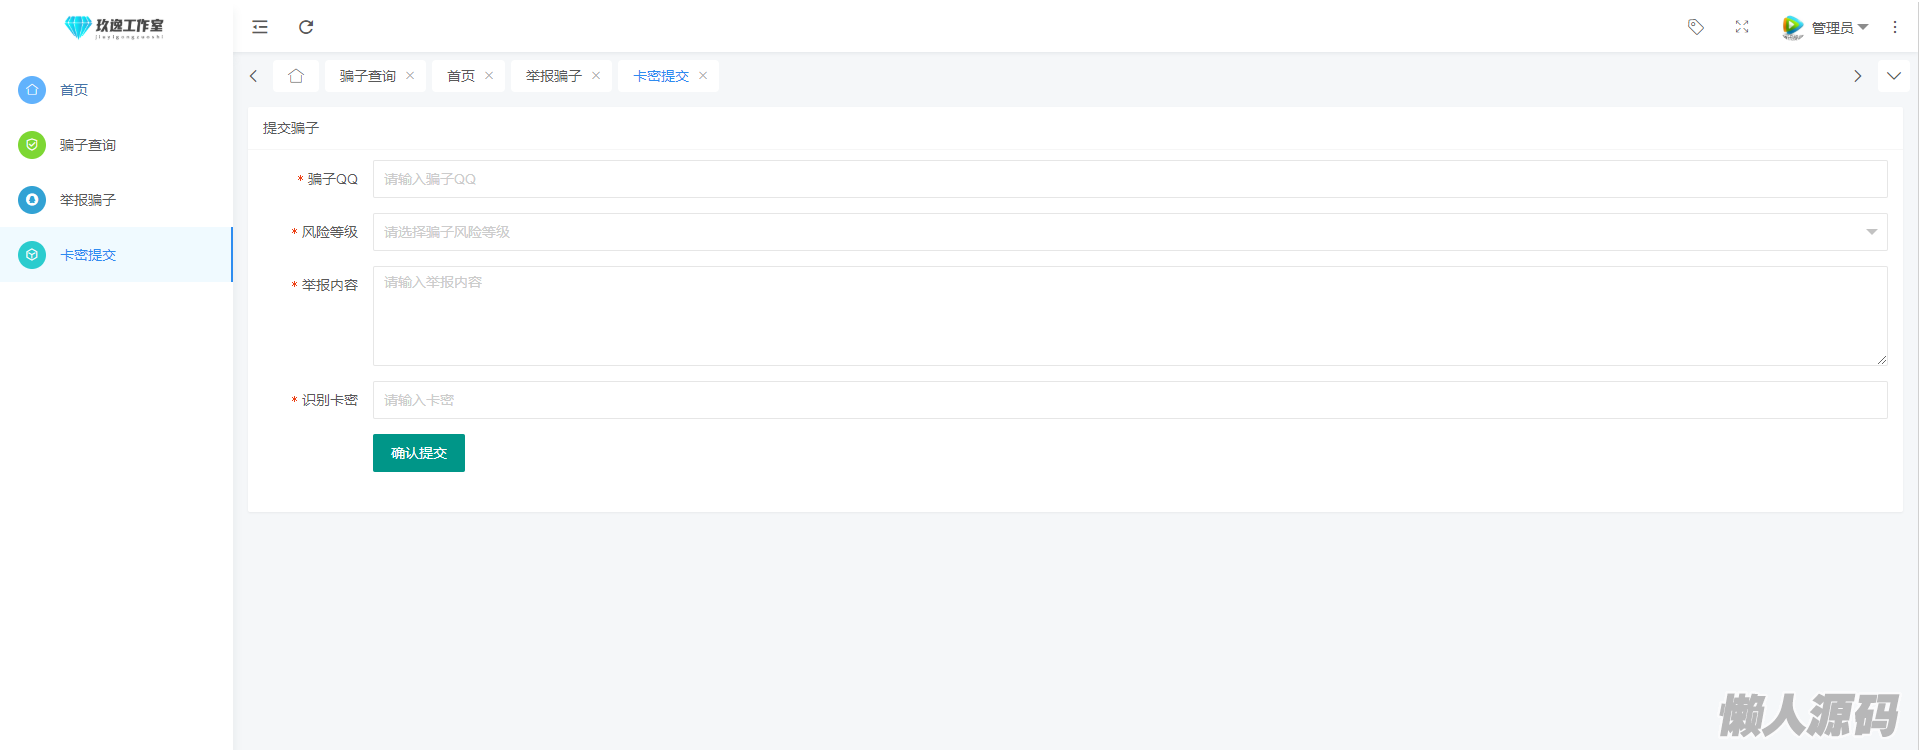Open the 风险等级 select dropdown
Viewport: 1919px width, 750px height.
(1130, 232)
